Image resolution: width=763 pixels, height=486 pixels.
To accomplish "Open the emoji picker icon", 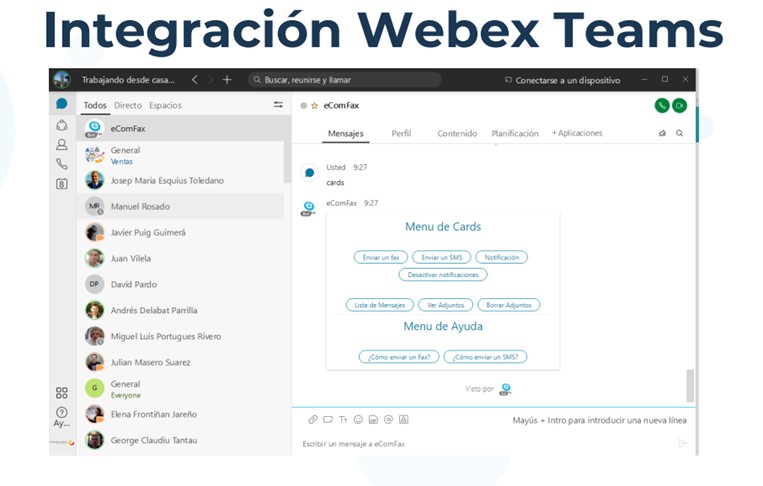I will click(x=358, y=419).
